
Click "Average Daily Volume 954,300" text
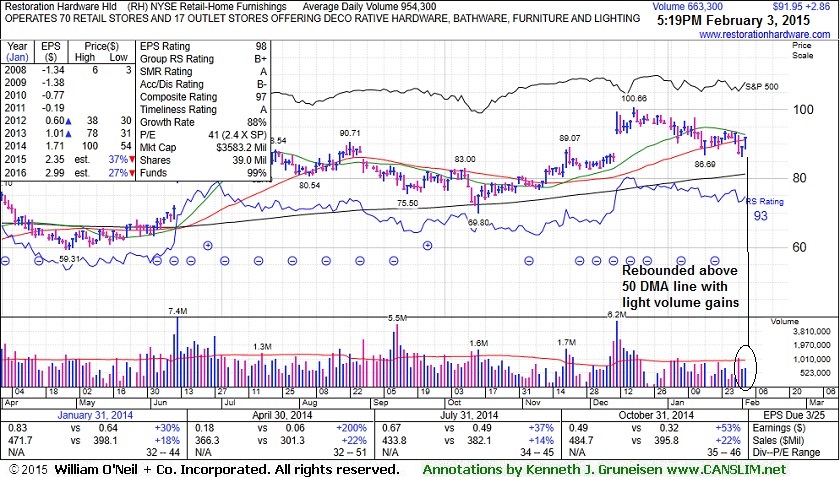[369, 7]
